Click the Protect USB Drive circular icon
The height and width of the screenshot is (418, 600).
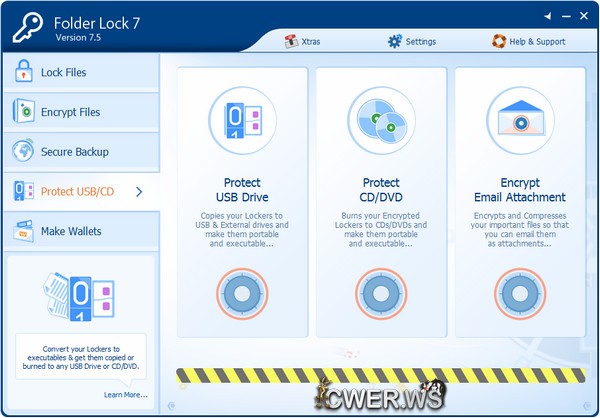point(242,121)
